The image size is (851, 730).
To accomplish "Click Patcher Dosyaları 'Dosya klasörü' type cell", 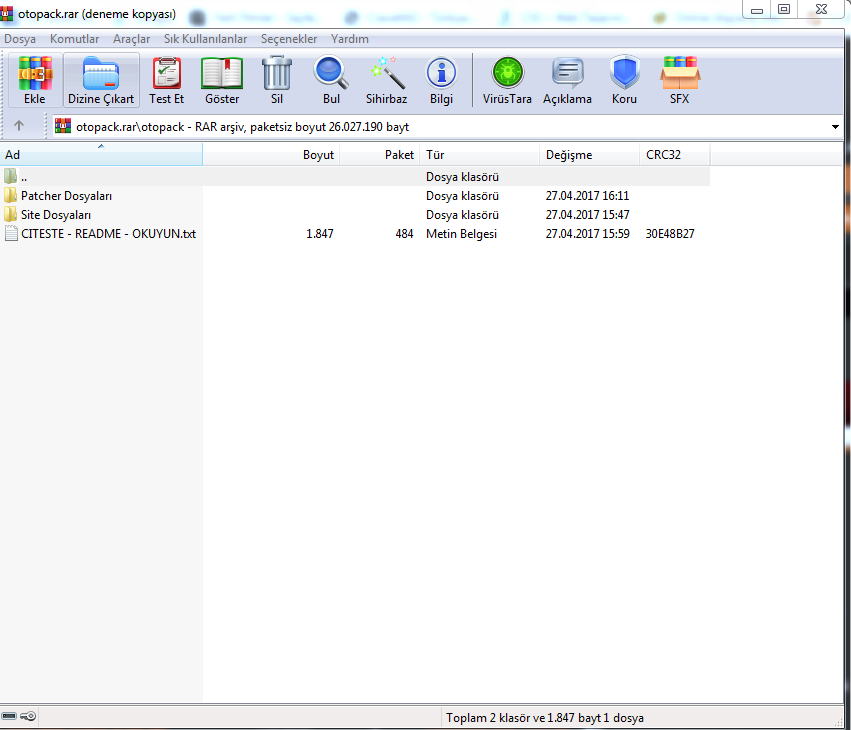I will click(x=462, y=195).
